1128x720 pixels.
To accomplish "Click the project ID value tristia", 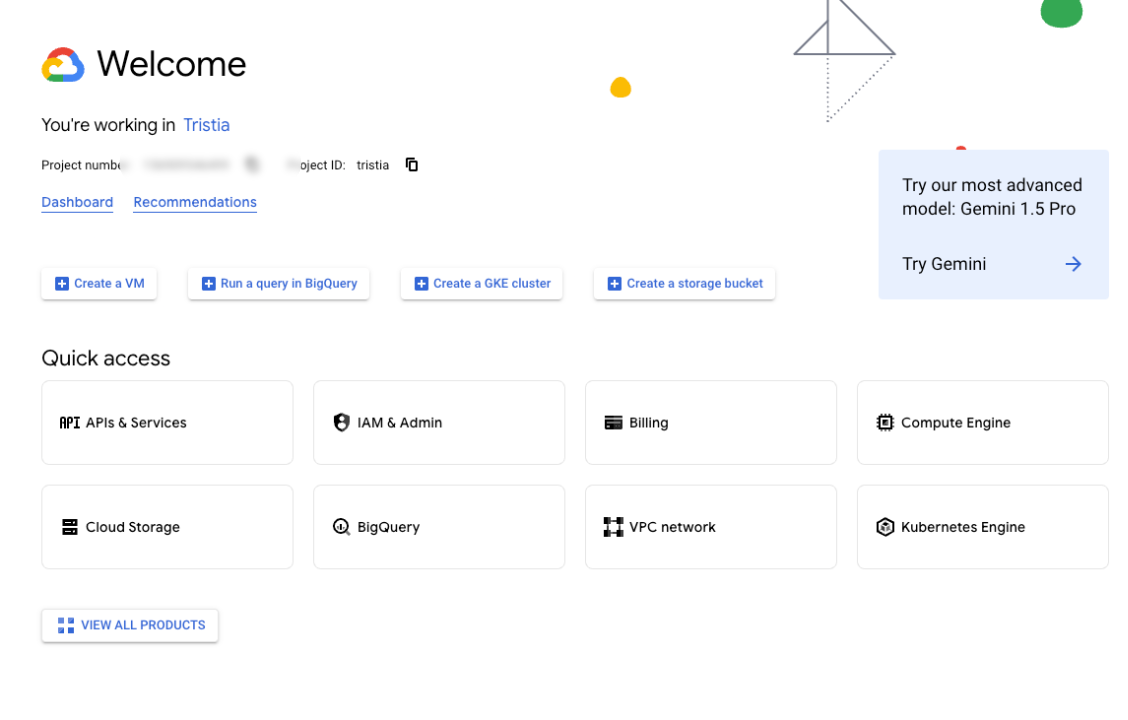I will tap(373, 165).
